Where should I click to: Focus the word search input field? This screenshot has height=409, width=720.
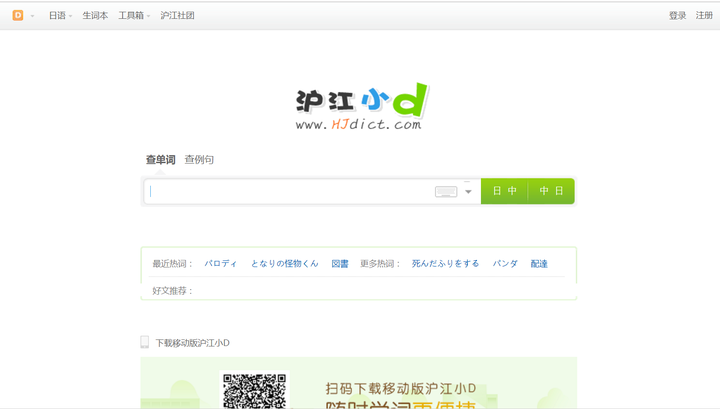pos(288,191)
